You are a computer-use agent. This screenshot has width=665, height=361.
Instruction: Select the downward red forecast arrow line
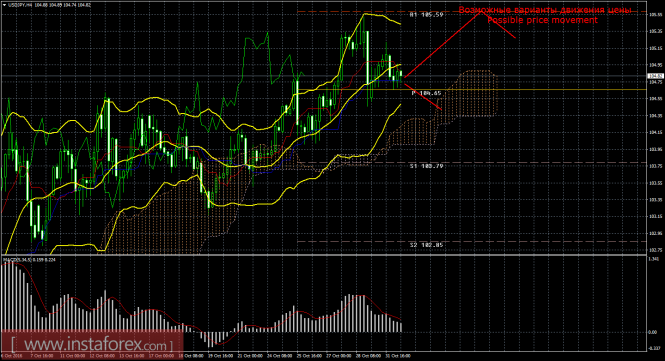423,97
